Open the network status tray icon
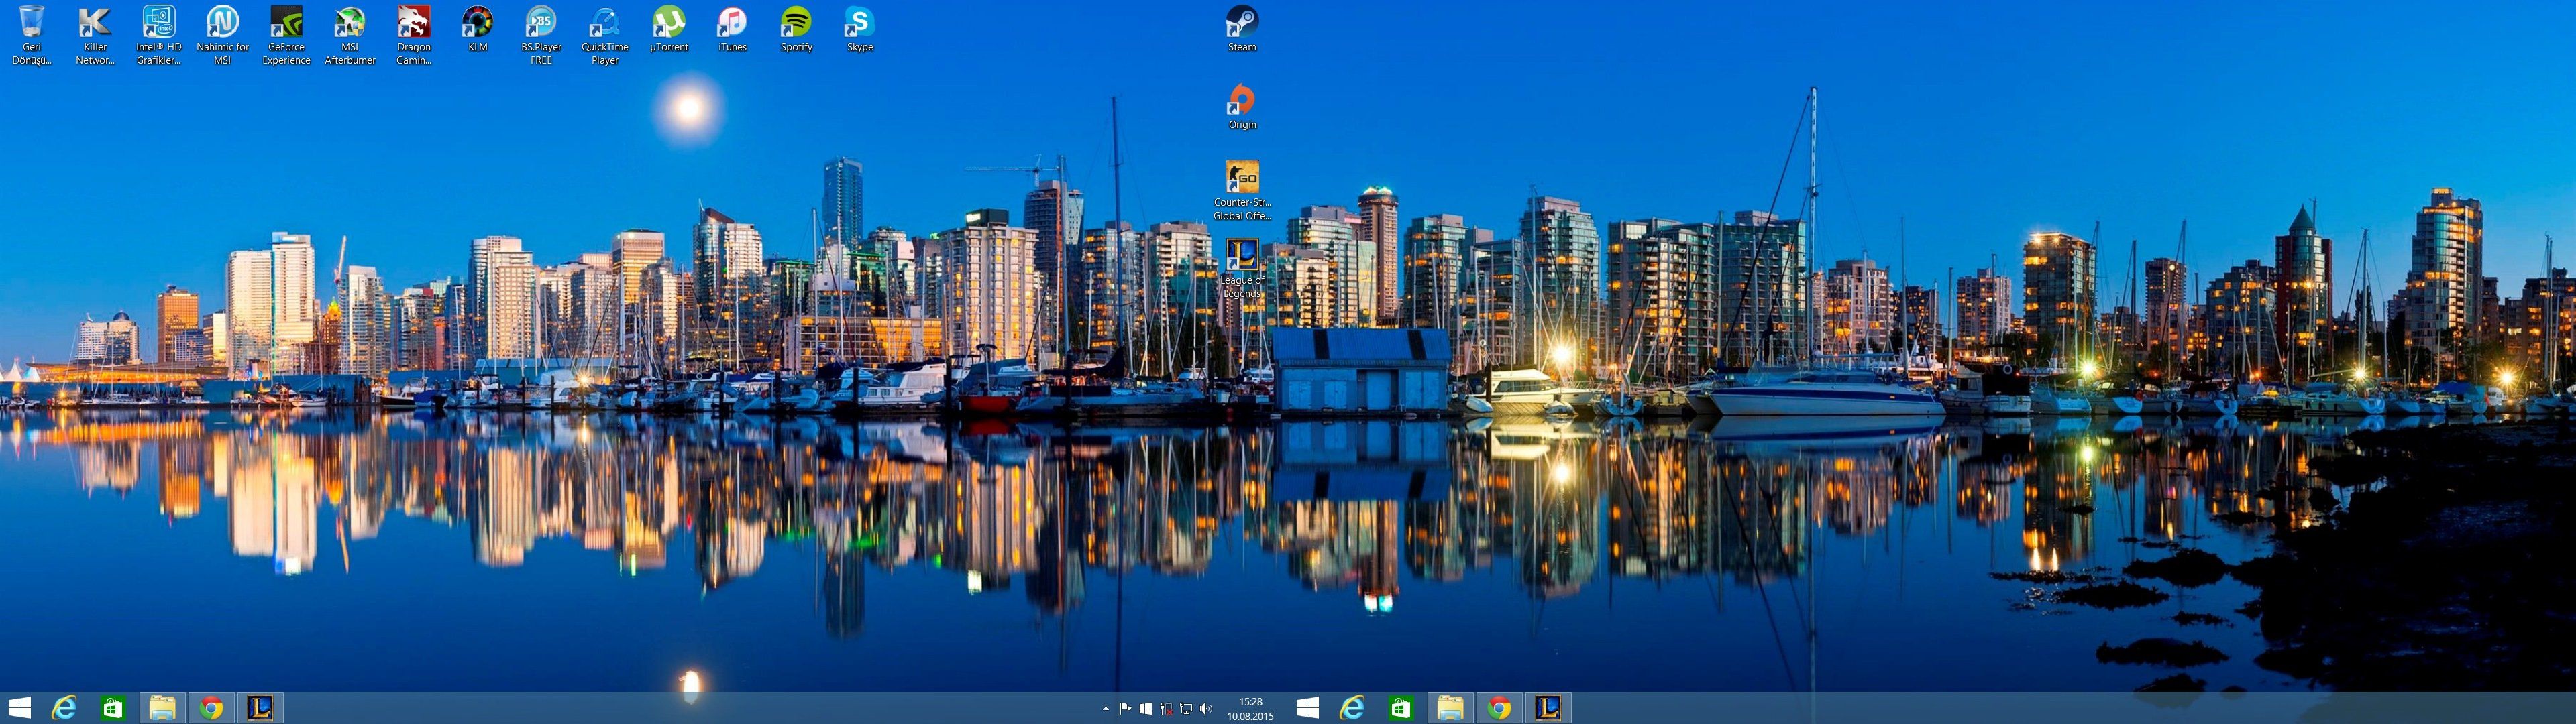The image size is (2576, 724). tap(1186, 708)
